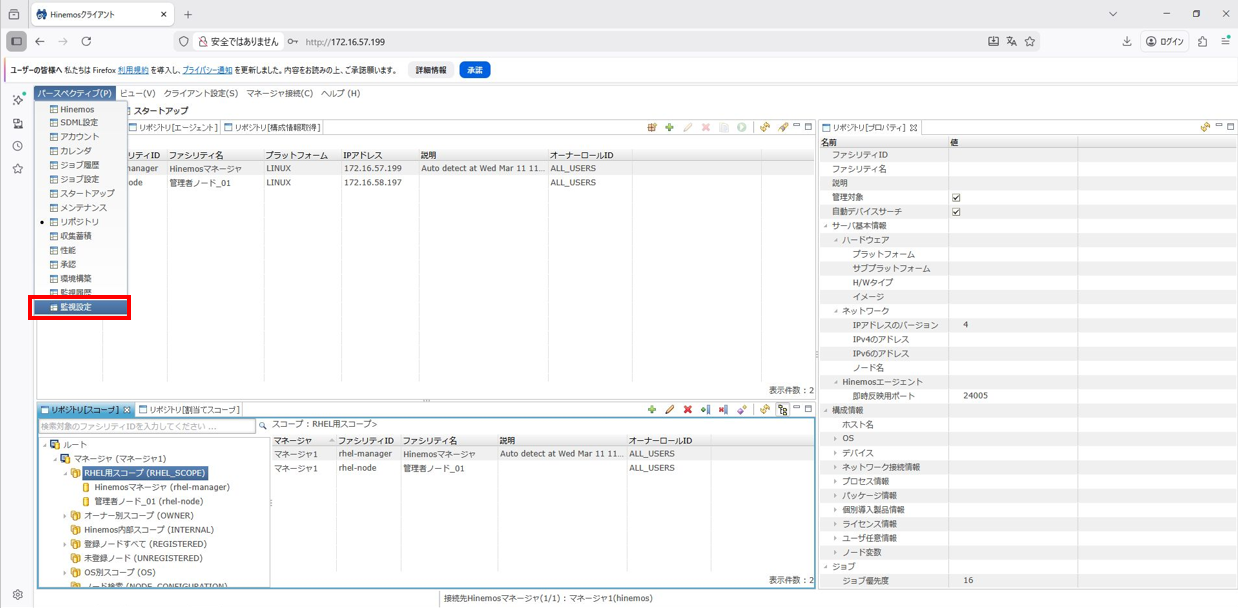Toggle the 自動デバイスサーチ checkbox

[x=956, y=212]
